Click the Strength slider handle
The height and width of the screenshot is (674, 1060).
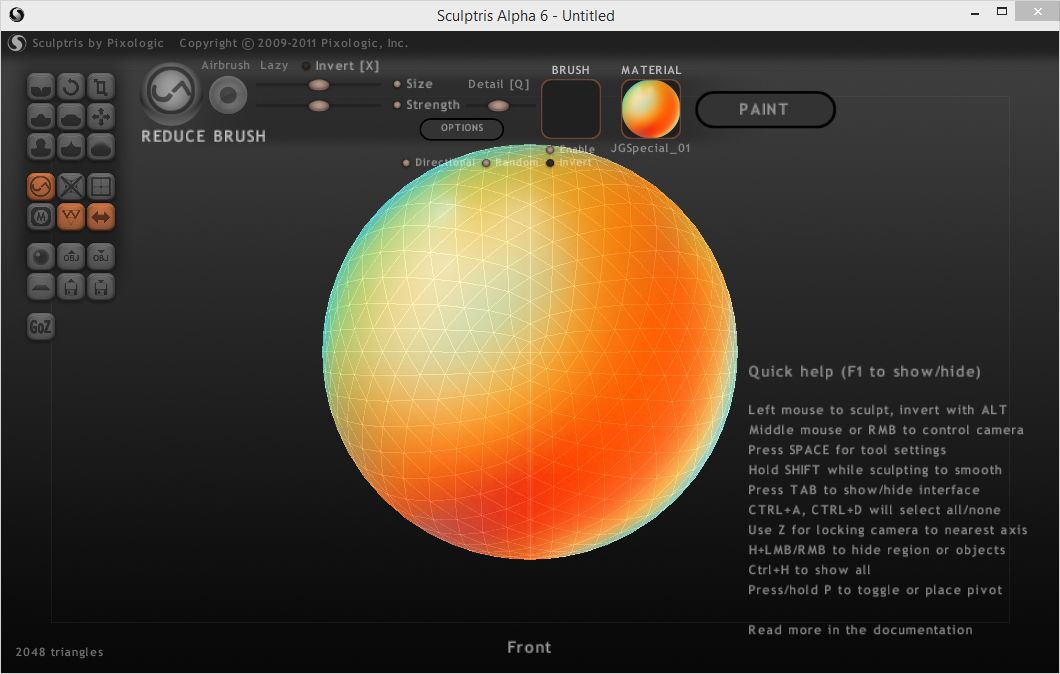(319, 105)
